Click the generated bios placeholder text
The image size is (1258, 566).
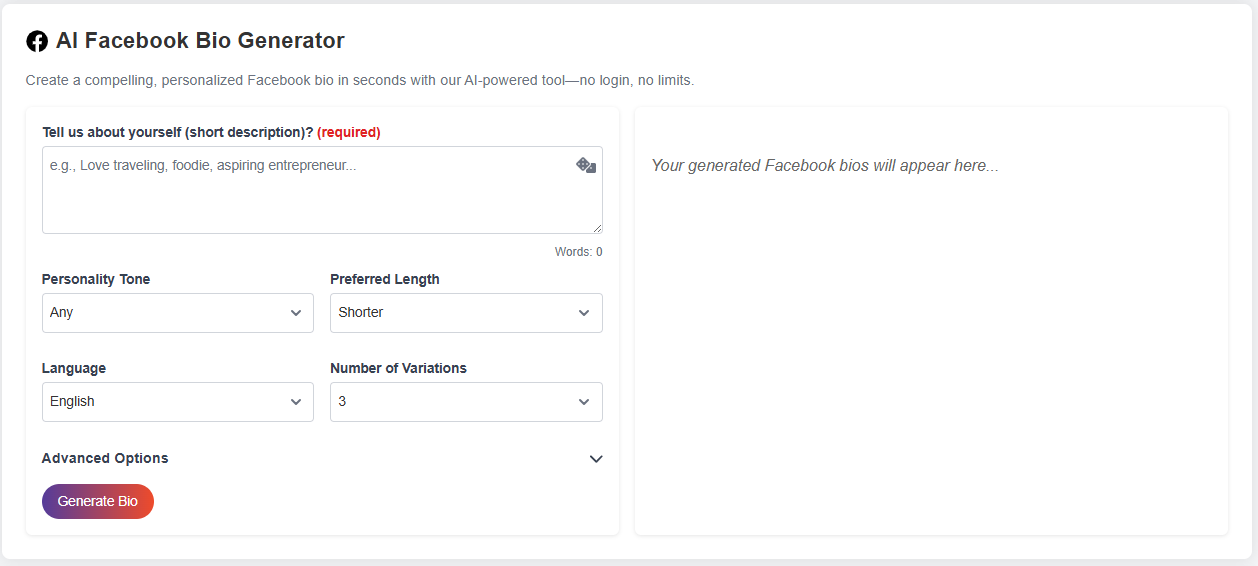point(824,165)
